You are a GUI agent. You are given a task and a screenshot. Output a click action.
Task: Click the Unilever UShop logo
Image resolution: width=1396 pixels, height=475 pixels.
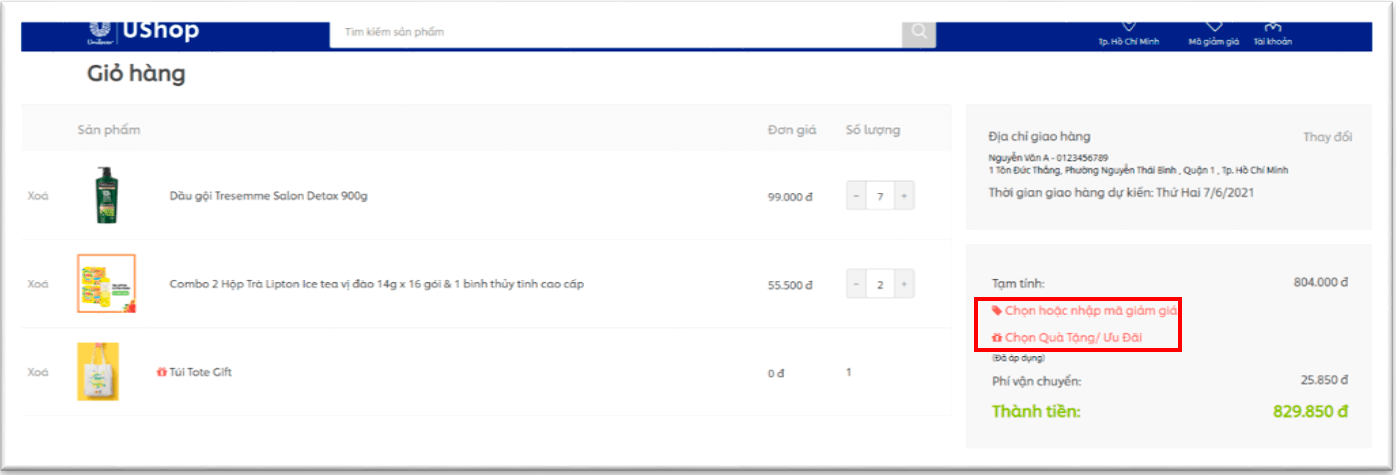[x=144, y=30]
